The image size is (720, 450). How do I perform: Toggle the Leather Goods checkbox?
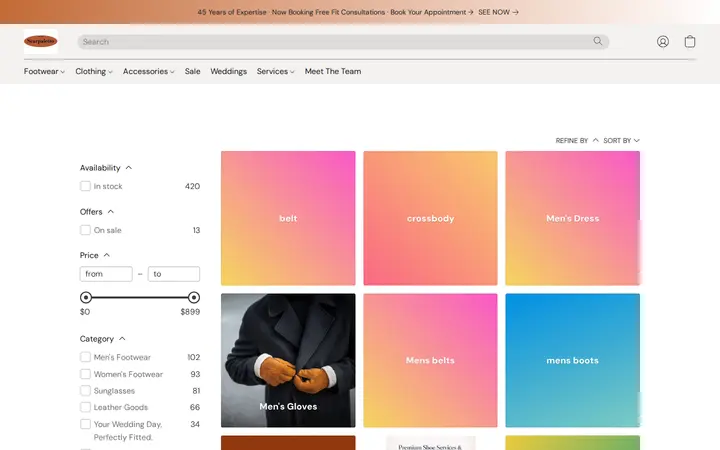(x=85, y=407)
